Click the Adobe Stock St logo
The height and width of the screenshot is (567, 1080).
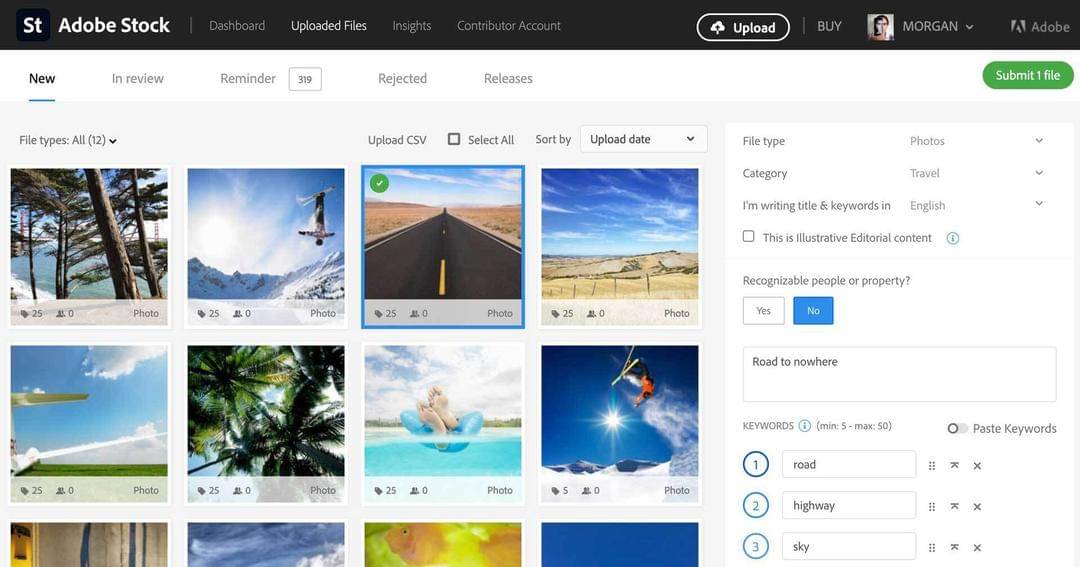click(33, 25)
